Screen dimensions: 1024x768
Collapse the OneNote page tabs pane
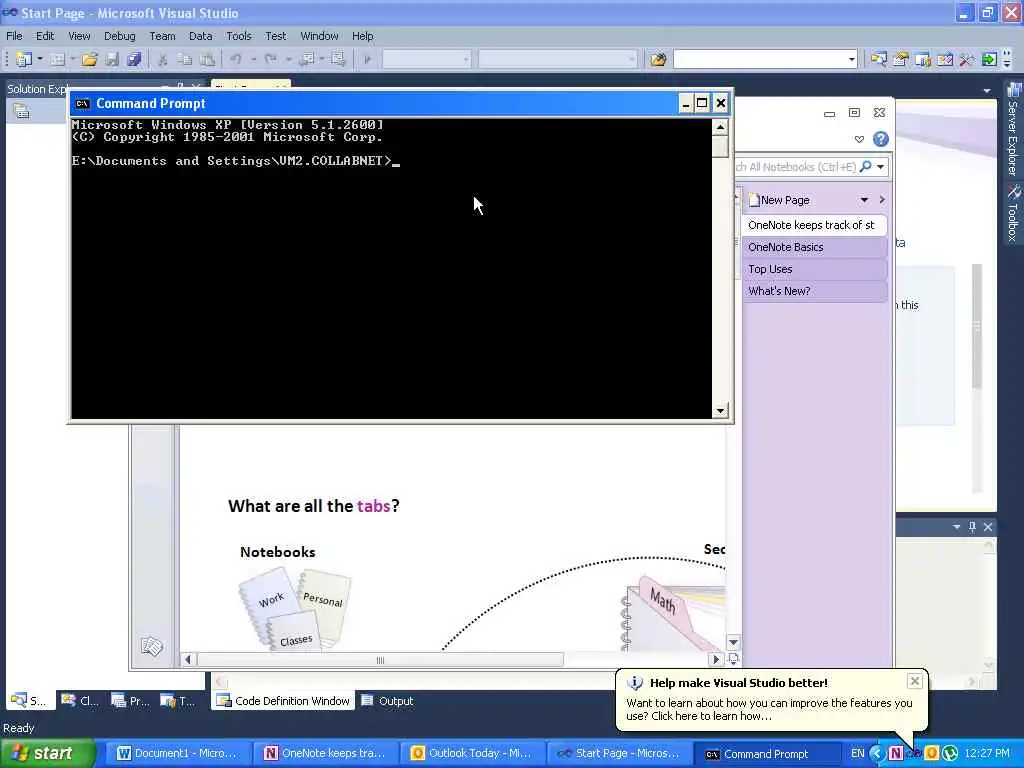882,200
